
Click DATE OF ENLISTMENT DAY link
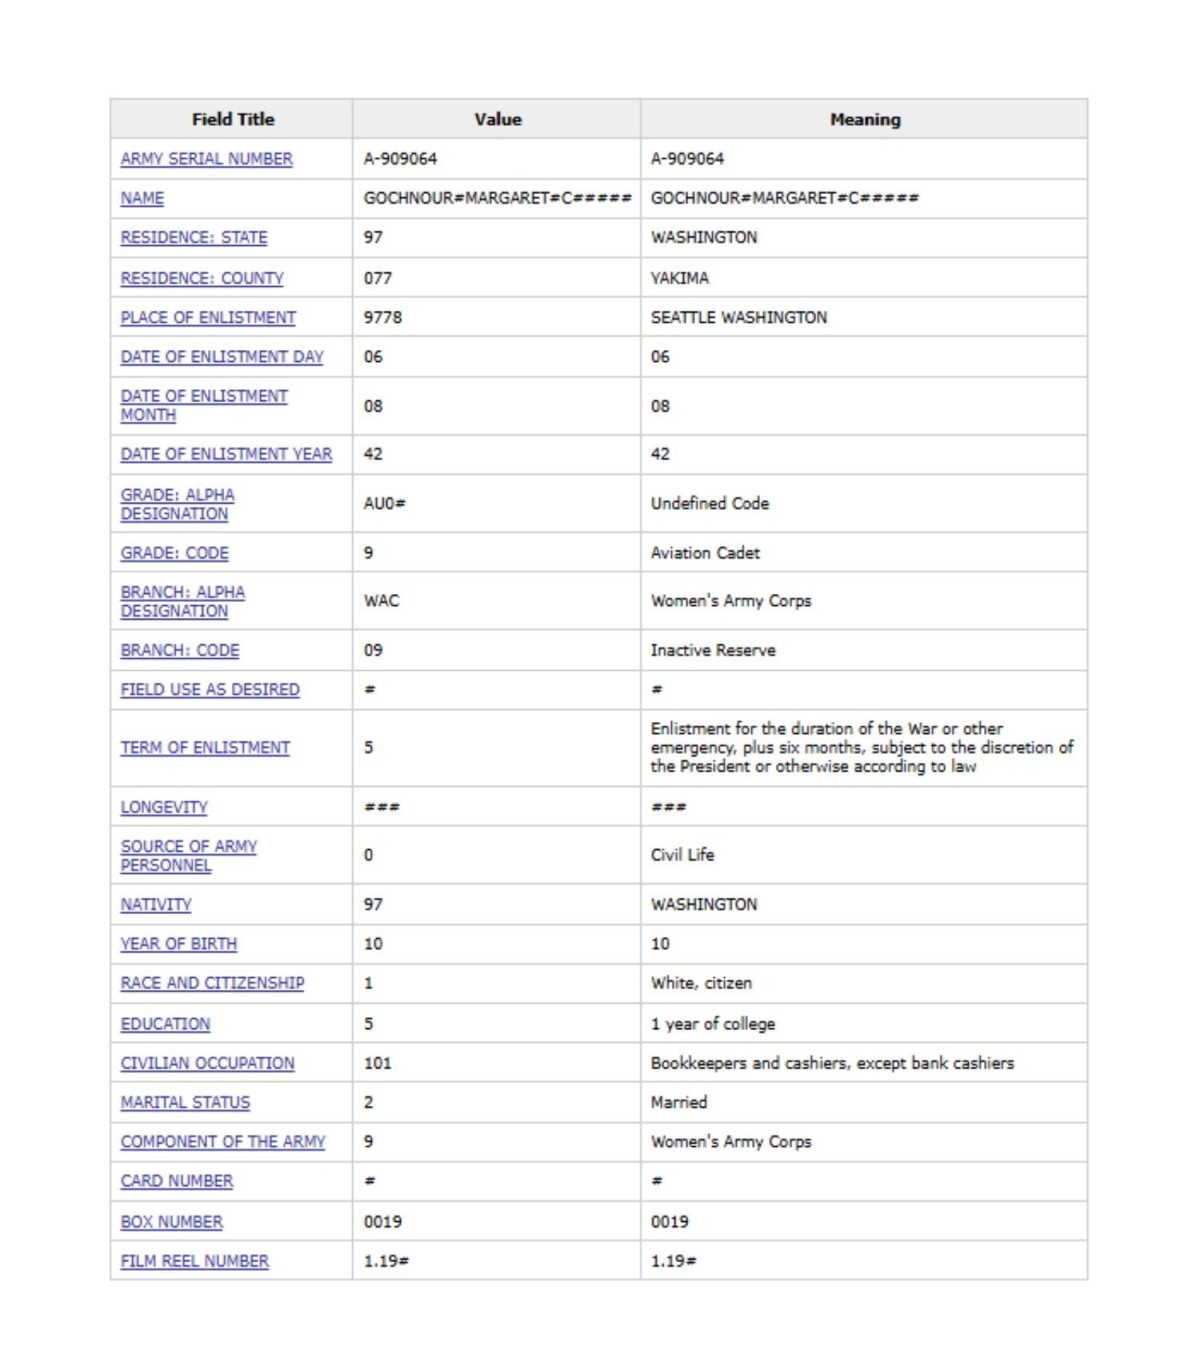click(222, 357)
